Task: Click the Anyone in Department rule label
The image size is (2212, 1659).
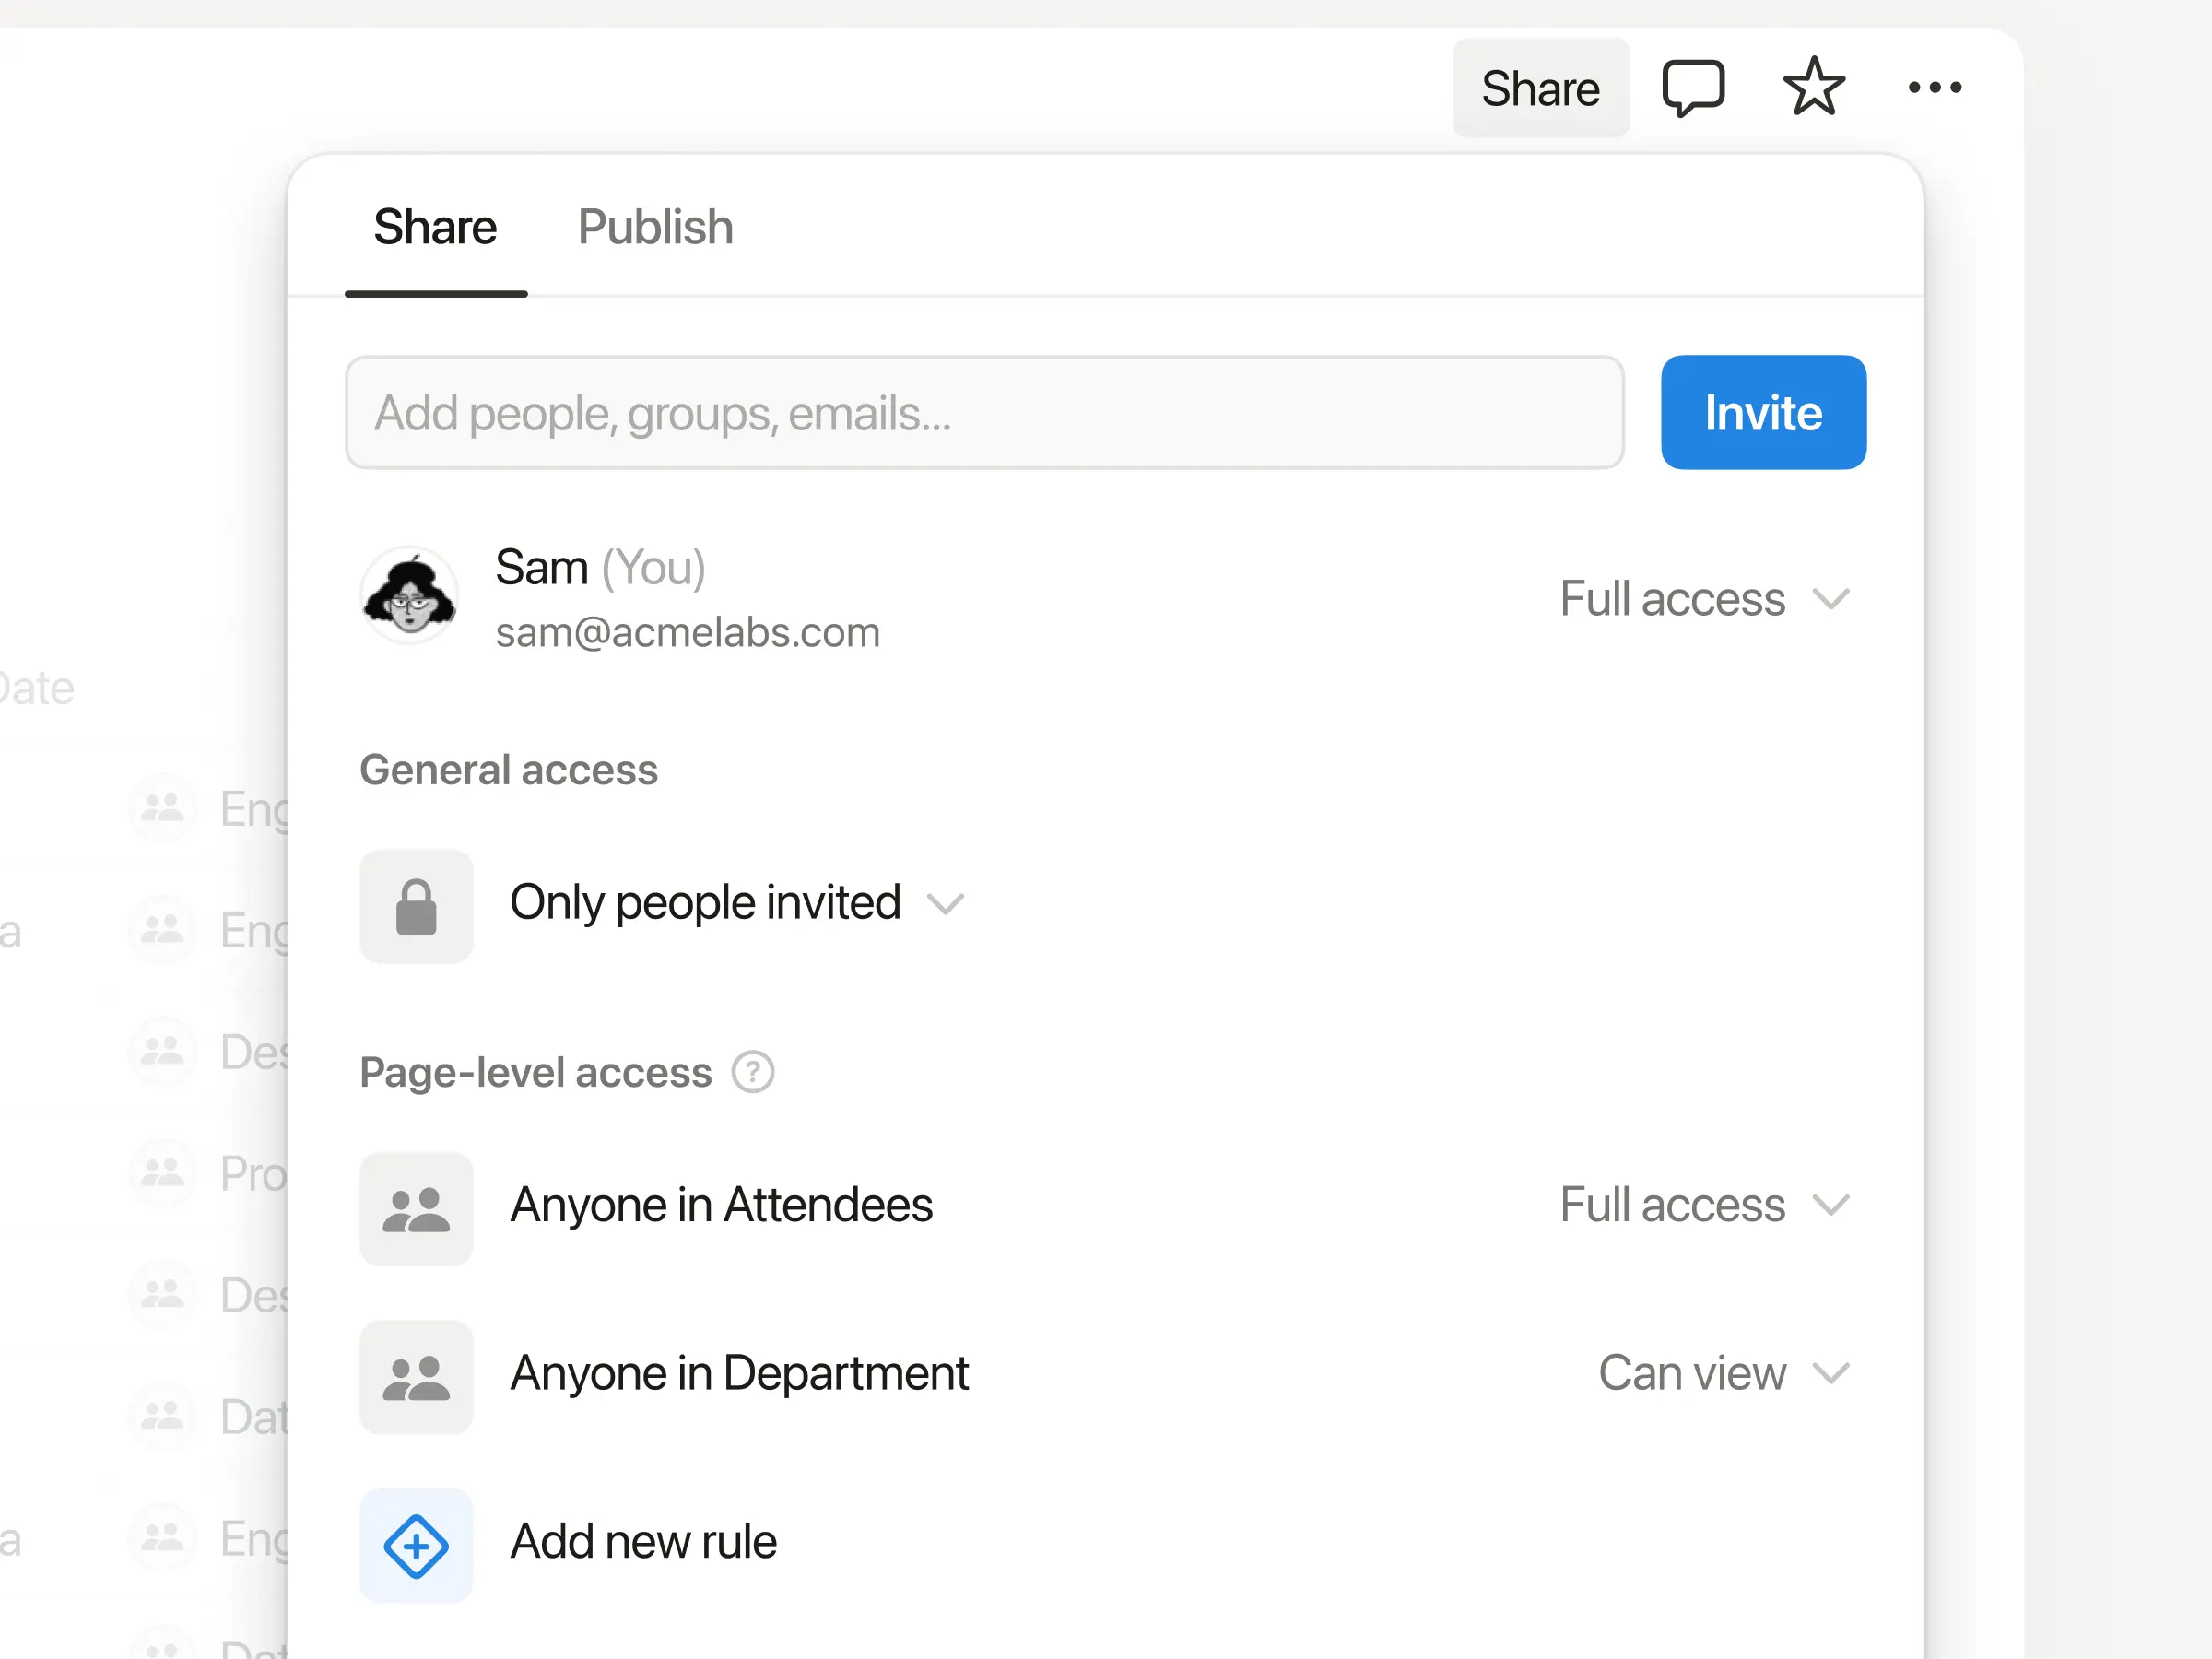Action: click(x=739, y=1373)
